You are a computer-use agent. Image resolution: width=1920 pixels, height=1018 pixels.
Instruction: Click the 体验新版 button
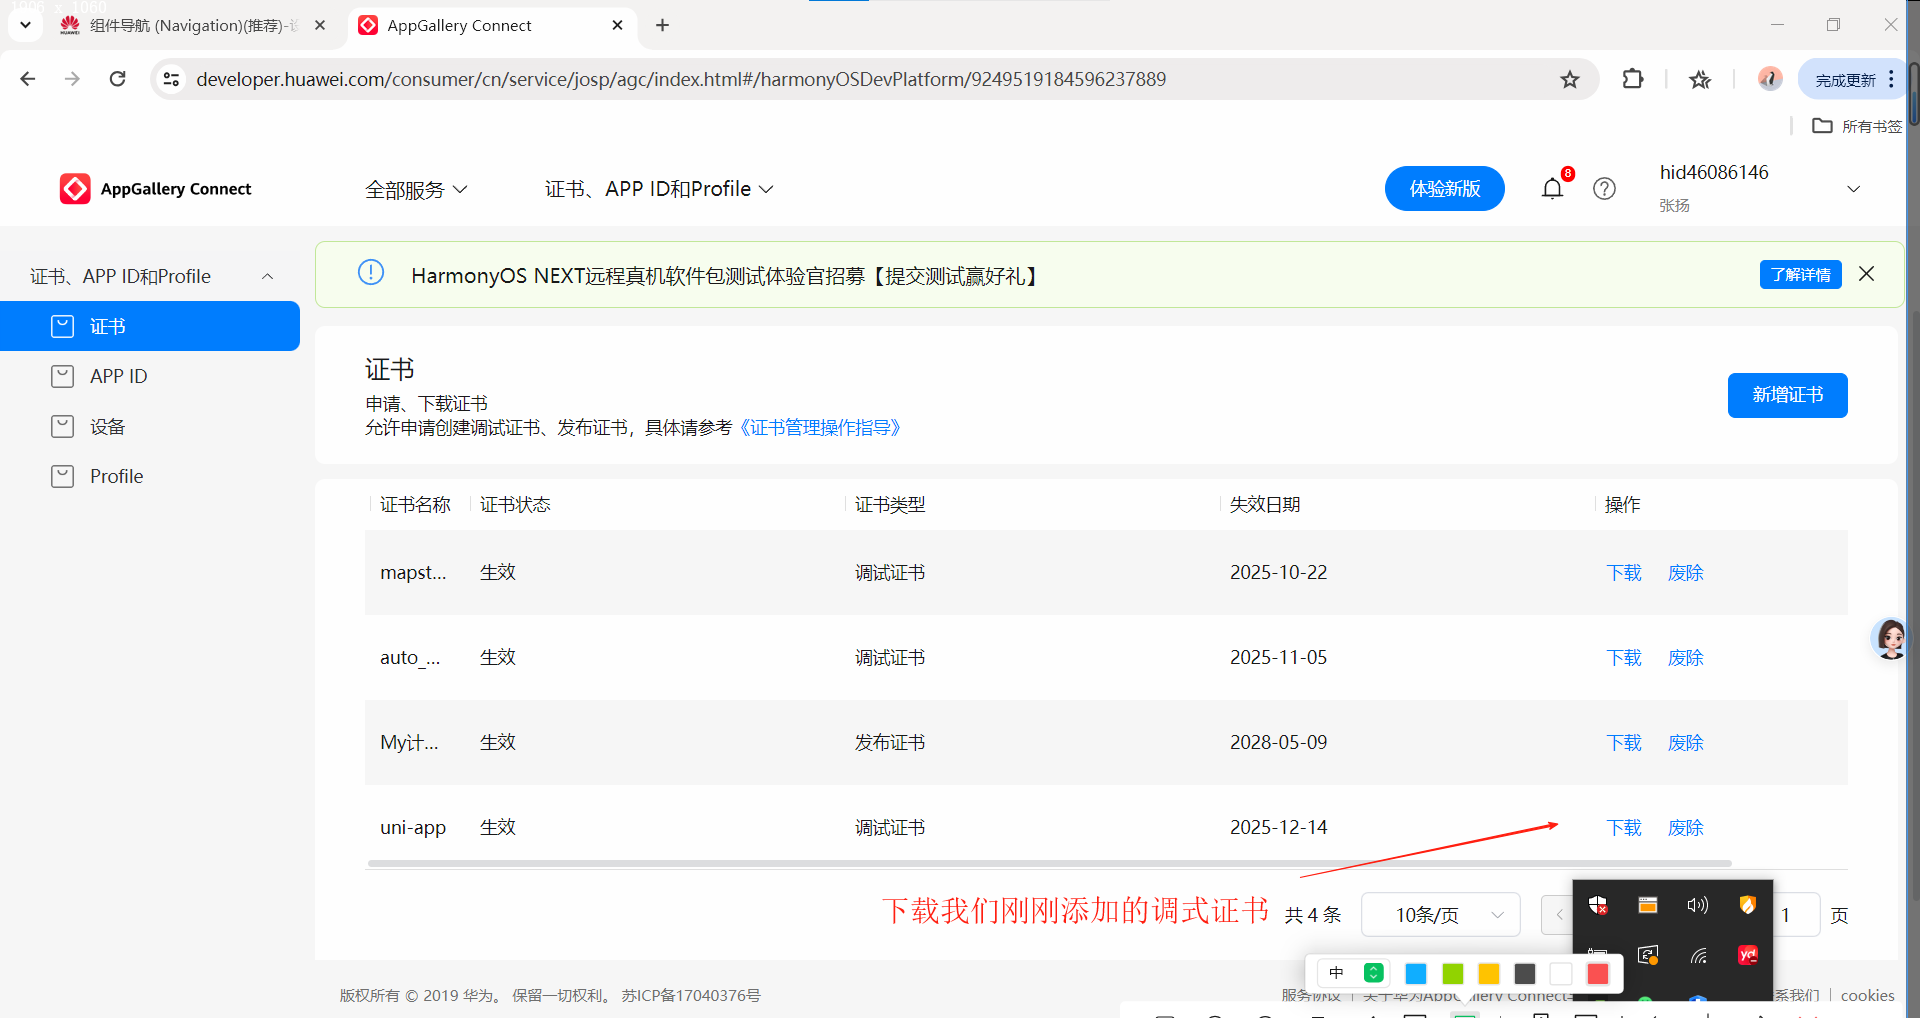coord(1444,188)
